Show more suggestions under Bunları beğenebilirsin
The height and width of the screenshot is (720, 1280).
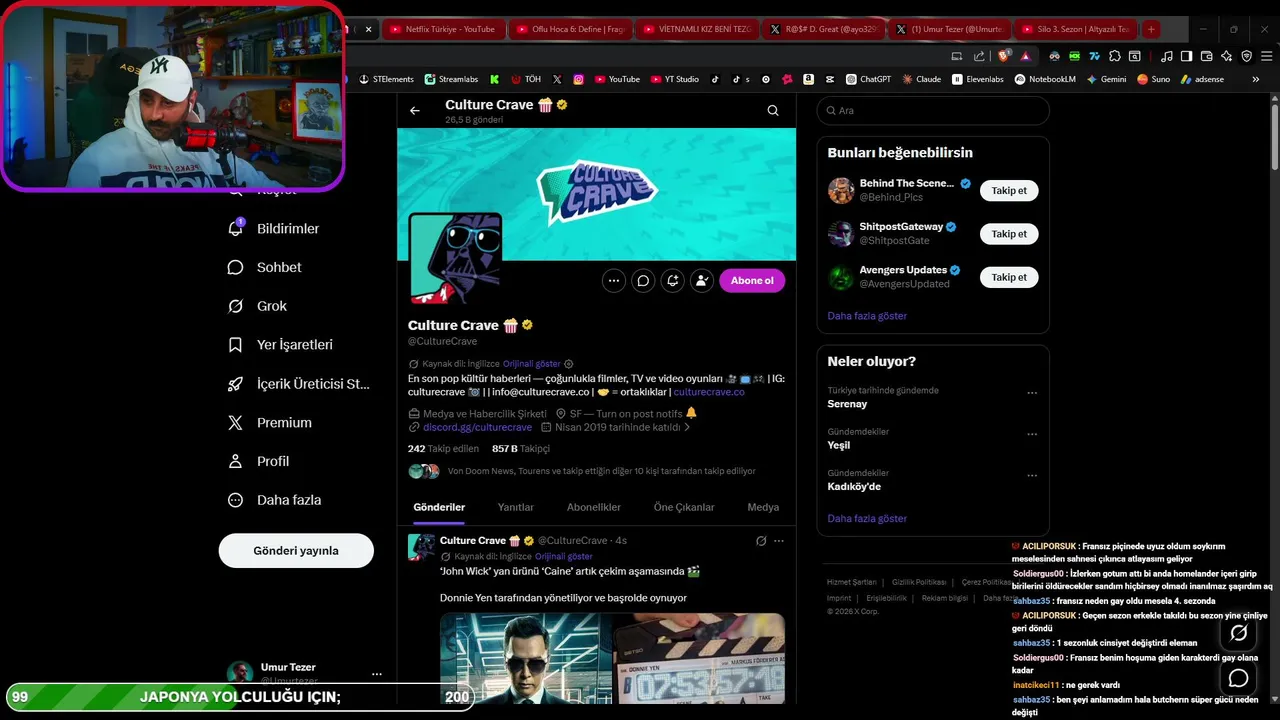pos(867,316)
